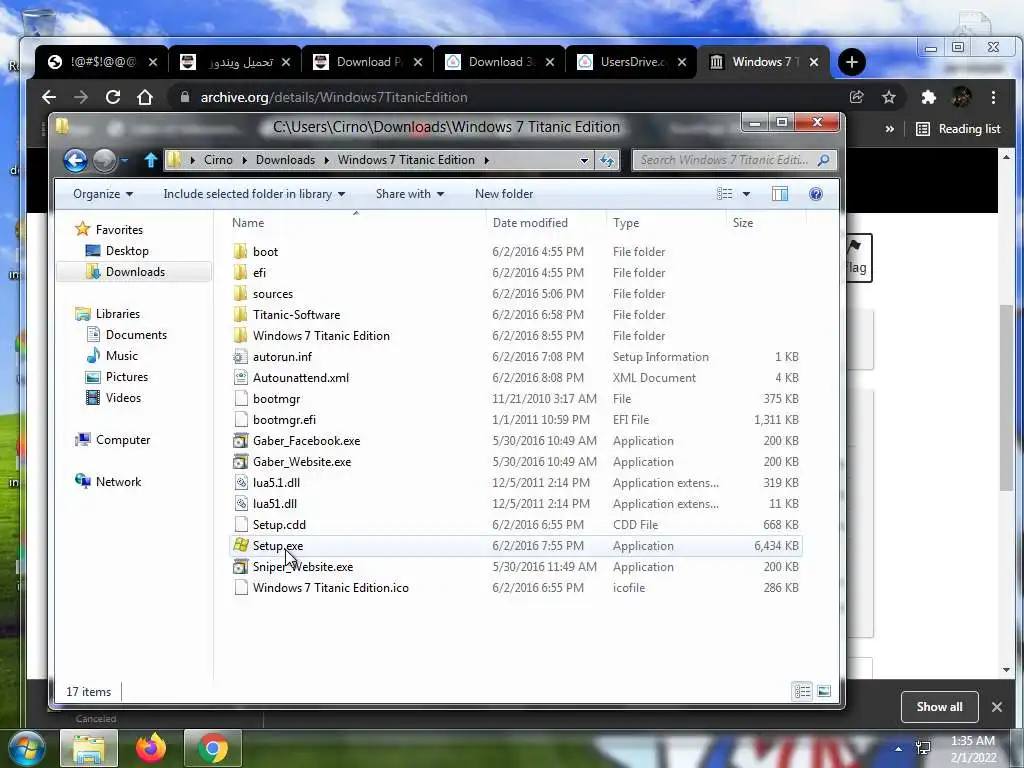Click Downloads breadcrumb in address bar
The image size is (1024, 768).
coord(285,160)
